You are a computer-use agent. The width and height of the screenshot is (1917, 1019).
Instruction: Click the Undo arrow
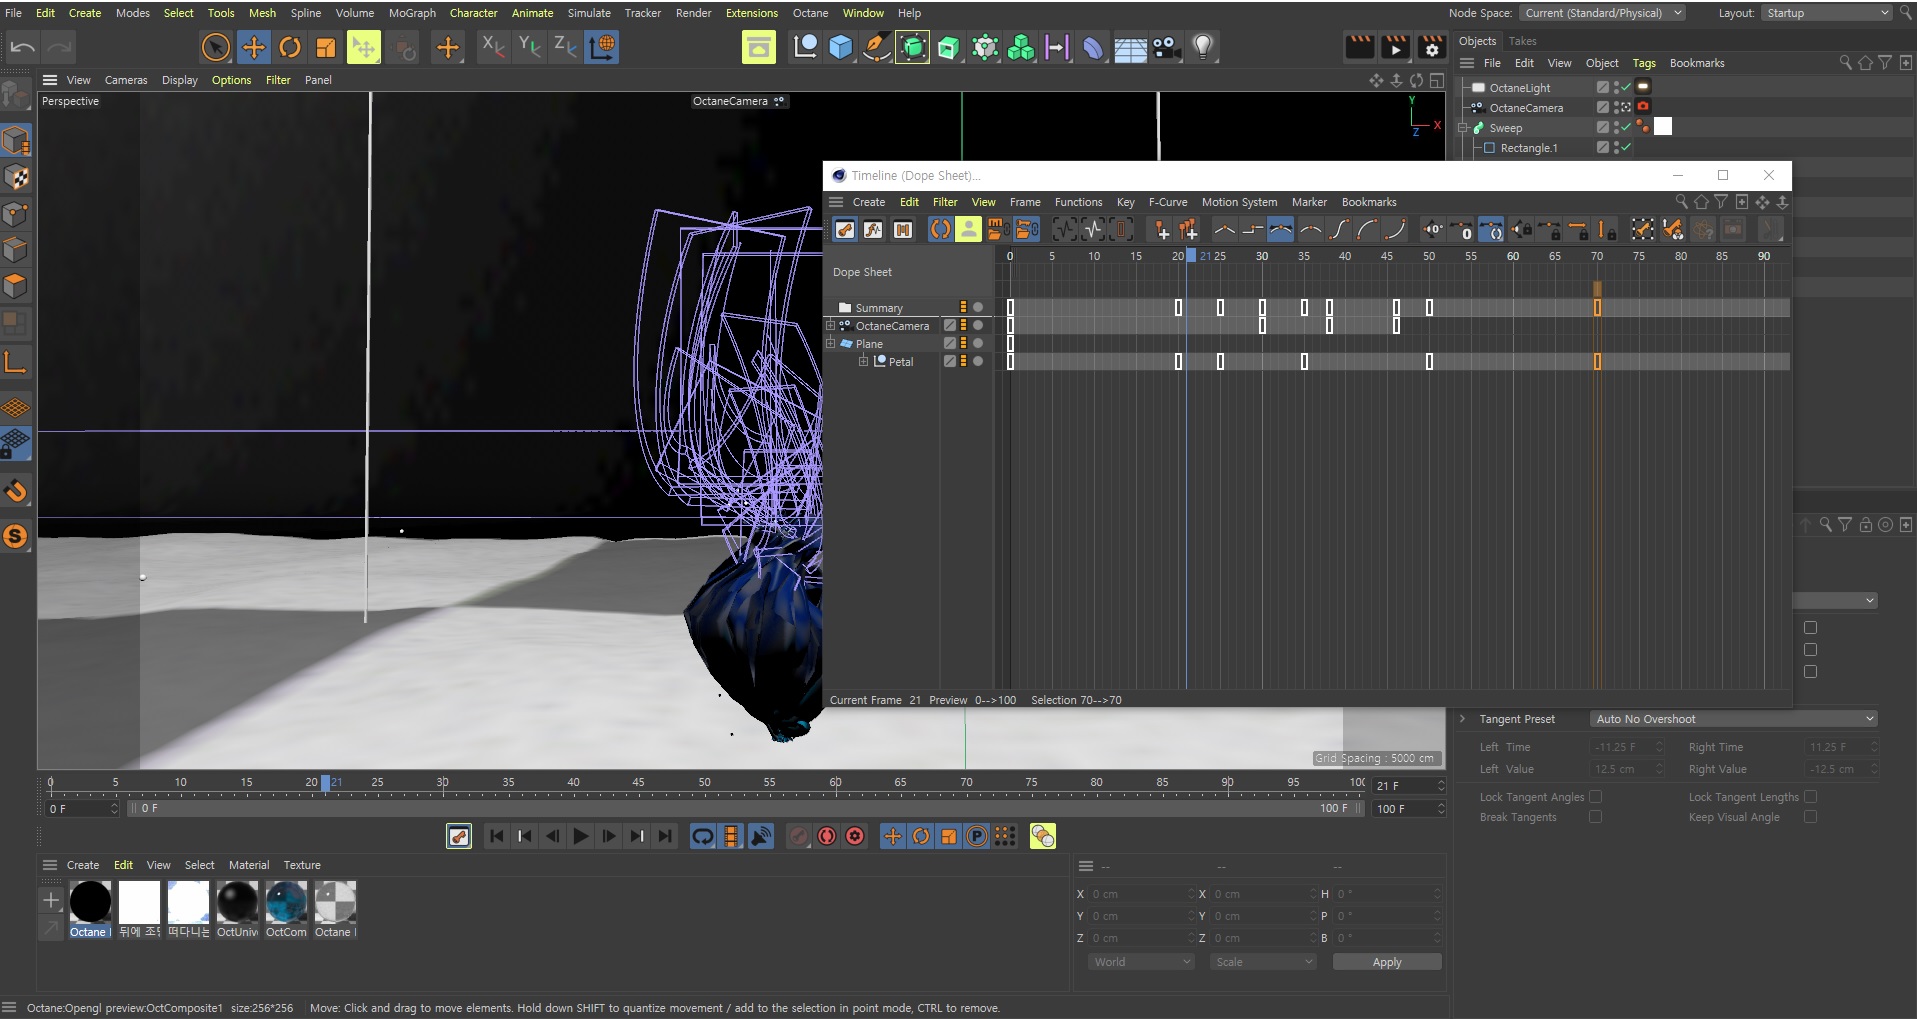[22, 47]
